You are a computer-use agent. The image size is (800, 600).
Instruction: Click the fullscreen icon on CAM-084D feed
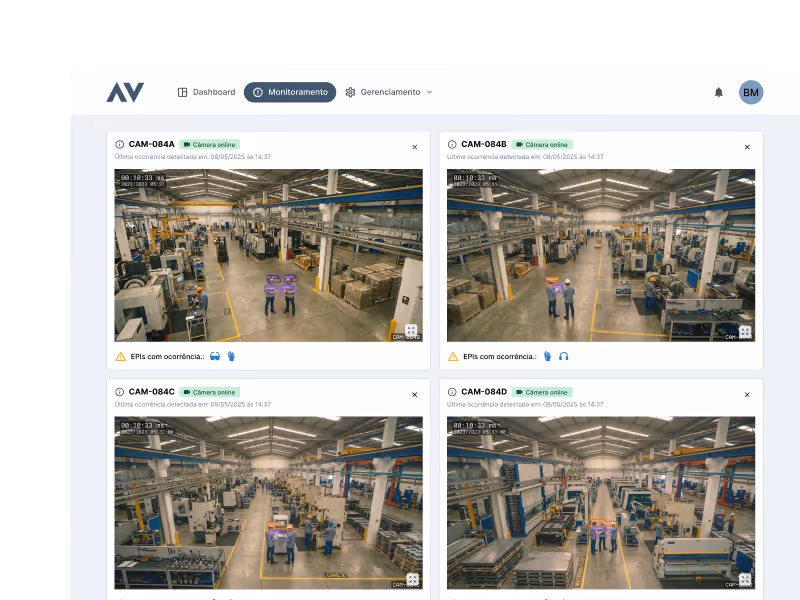coord(744,578)
